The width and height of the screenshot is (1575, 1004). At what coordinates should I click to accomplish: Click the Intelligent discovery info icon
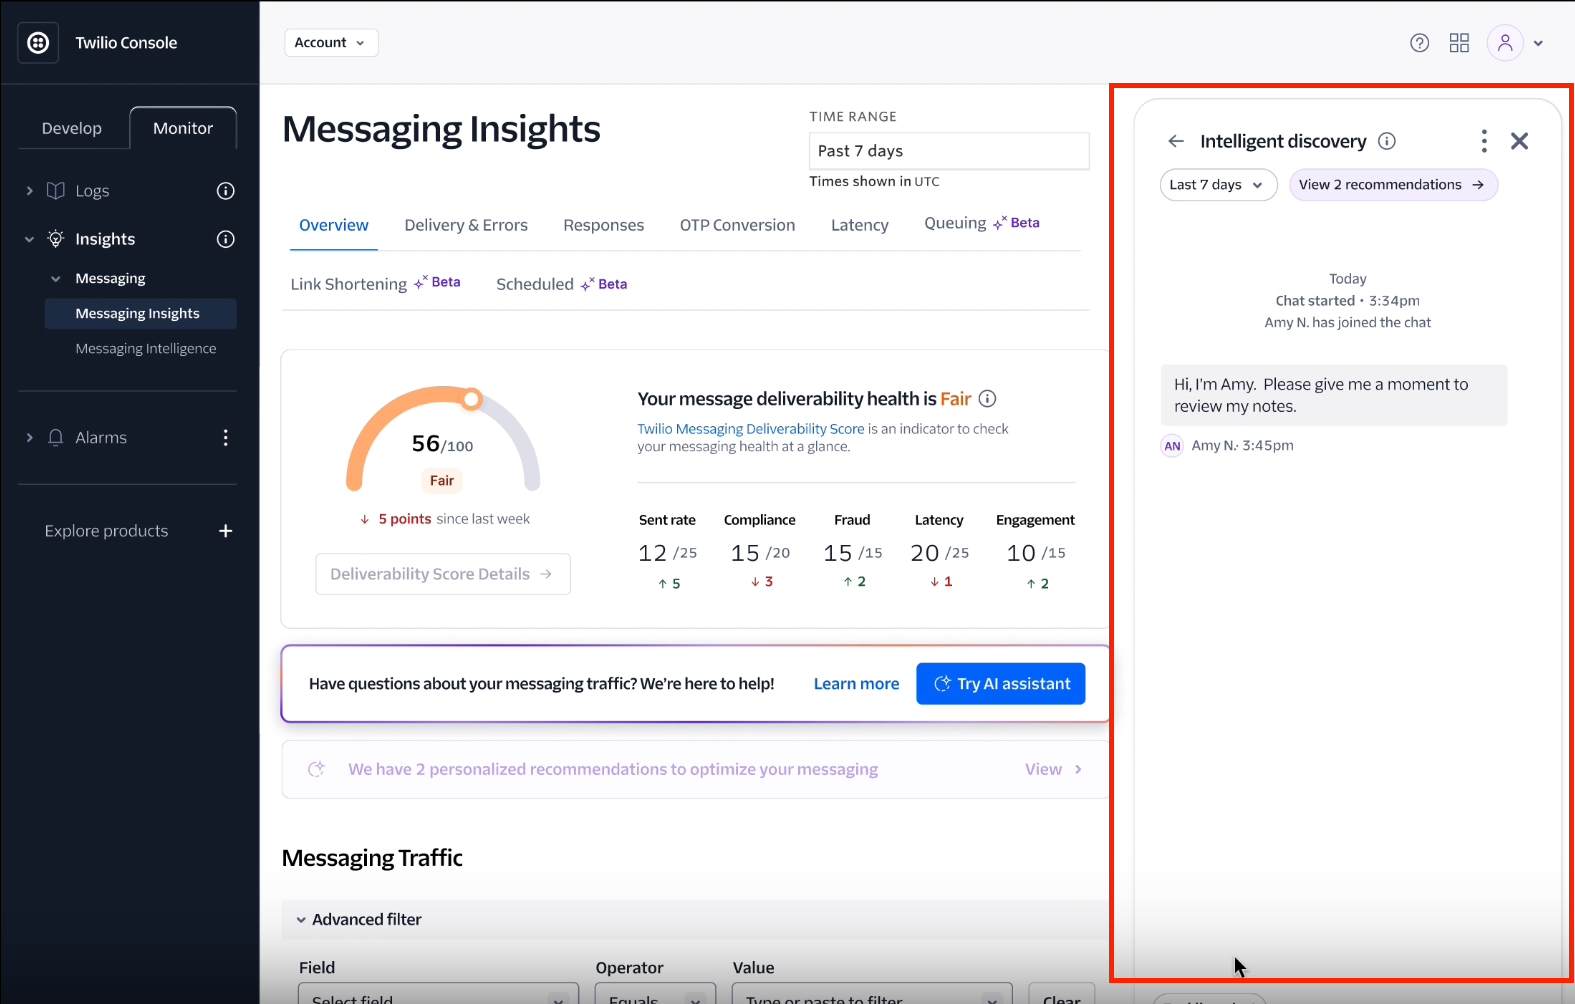click(1387, 141)
